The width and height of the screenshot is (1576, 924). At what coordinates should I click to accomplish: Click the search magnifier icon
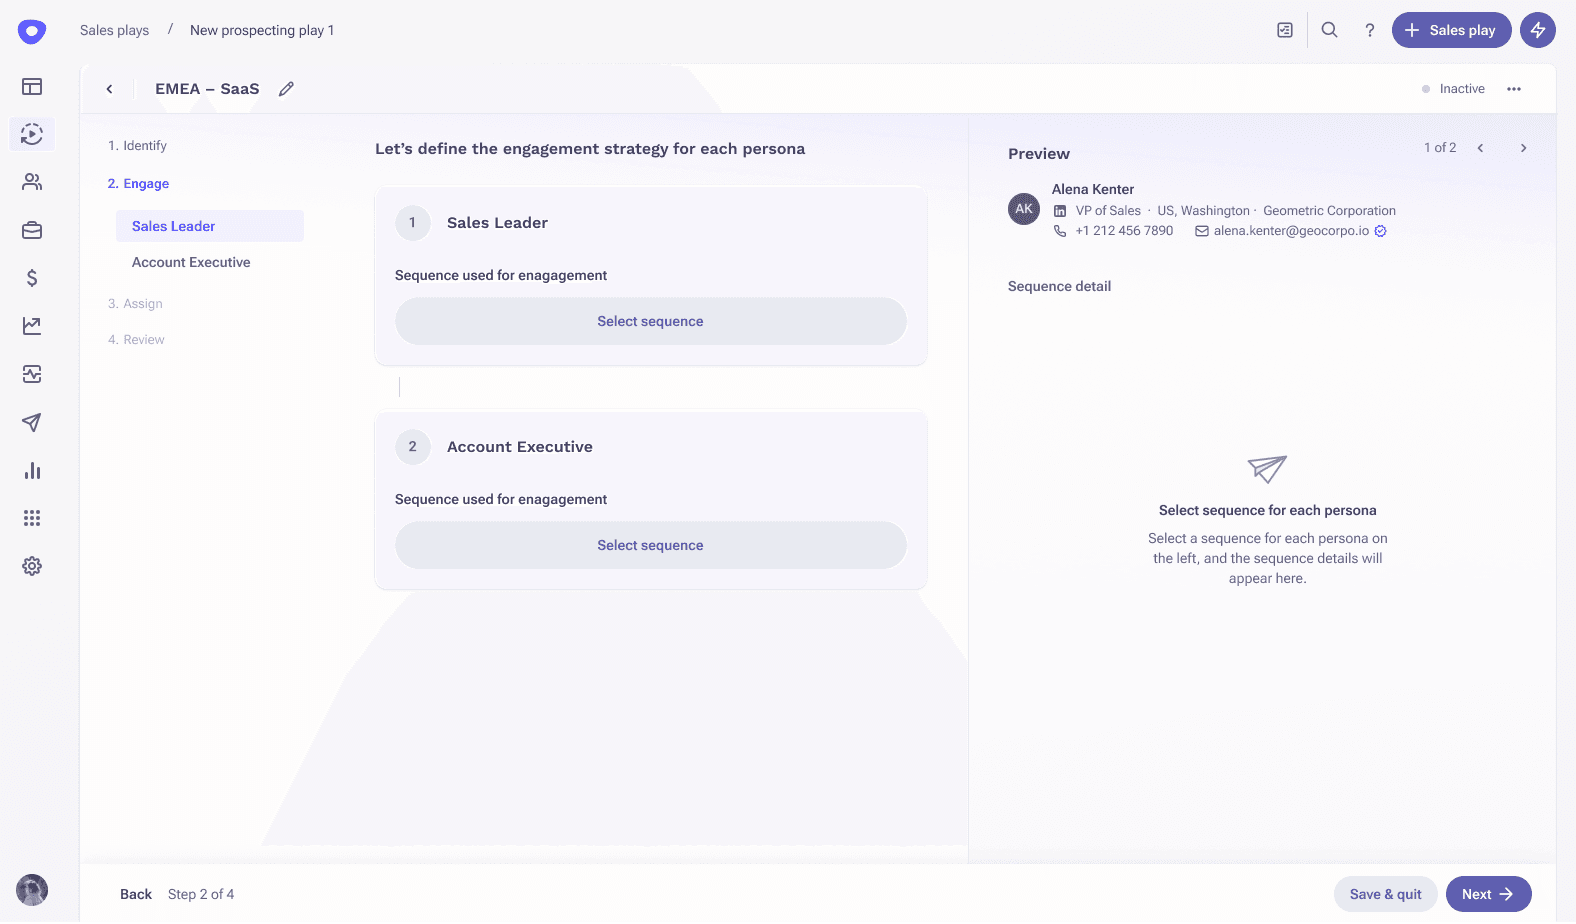pos(1329,30)
